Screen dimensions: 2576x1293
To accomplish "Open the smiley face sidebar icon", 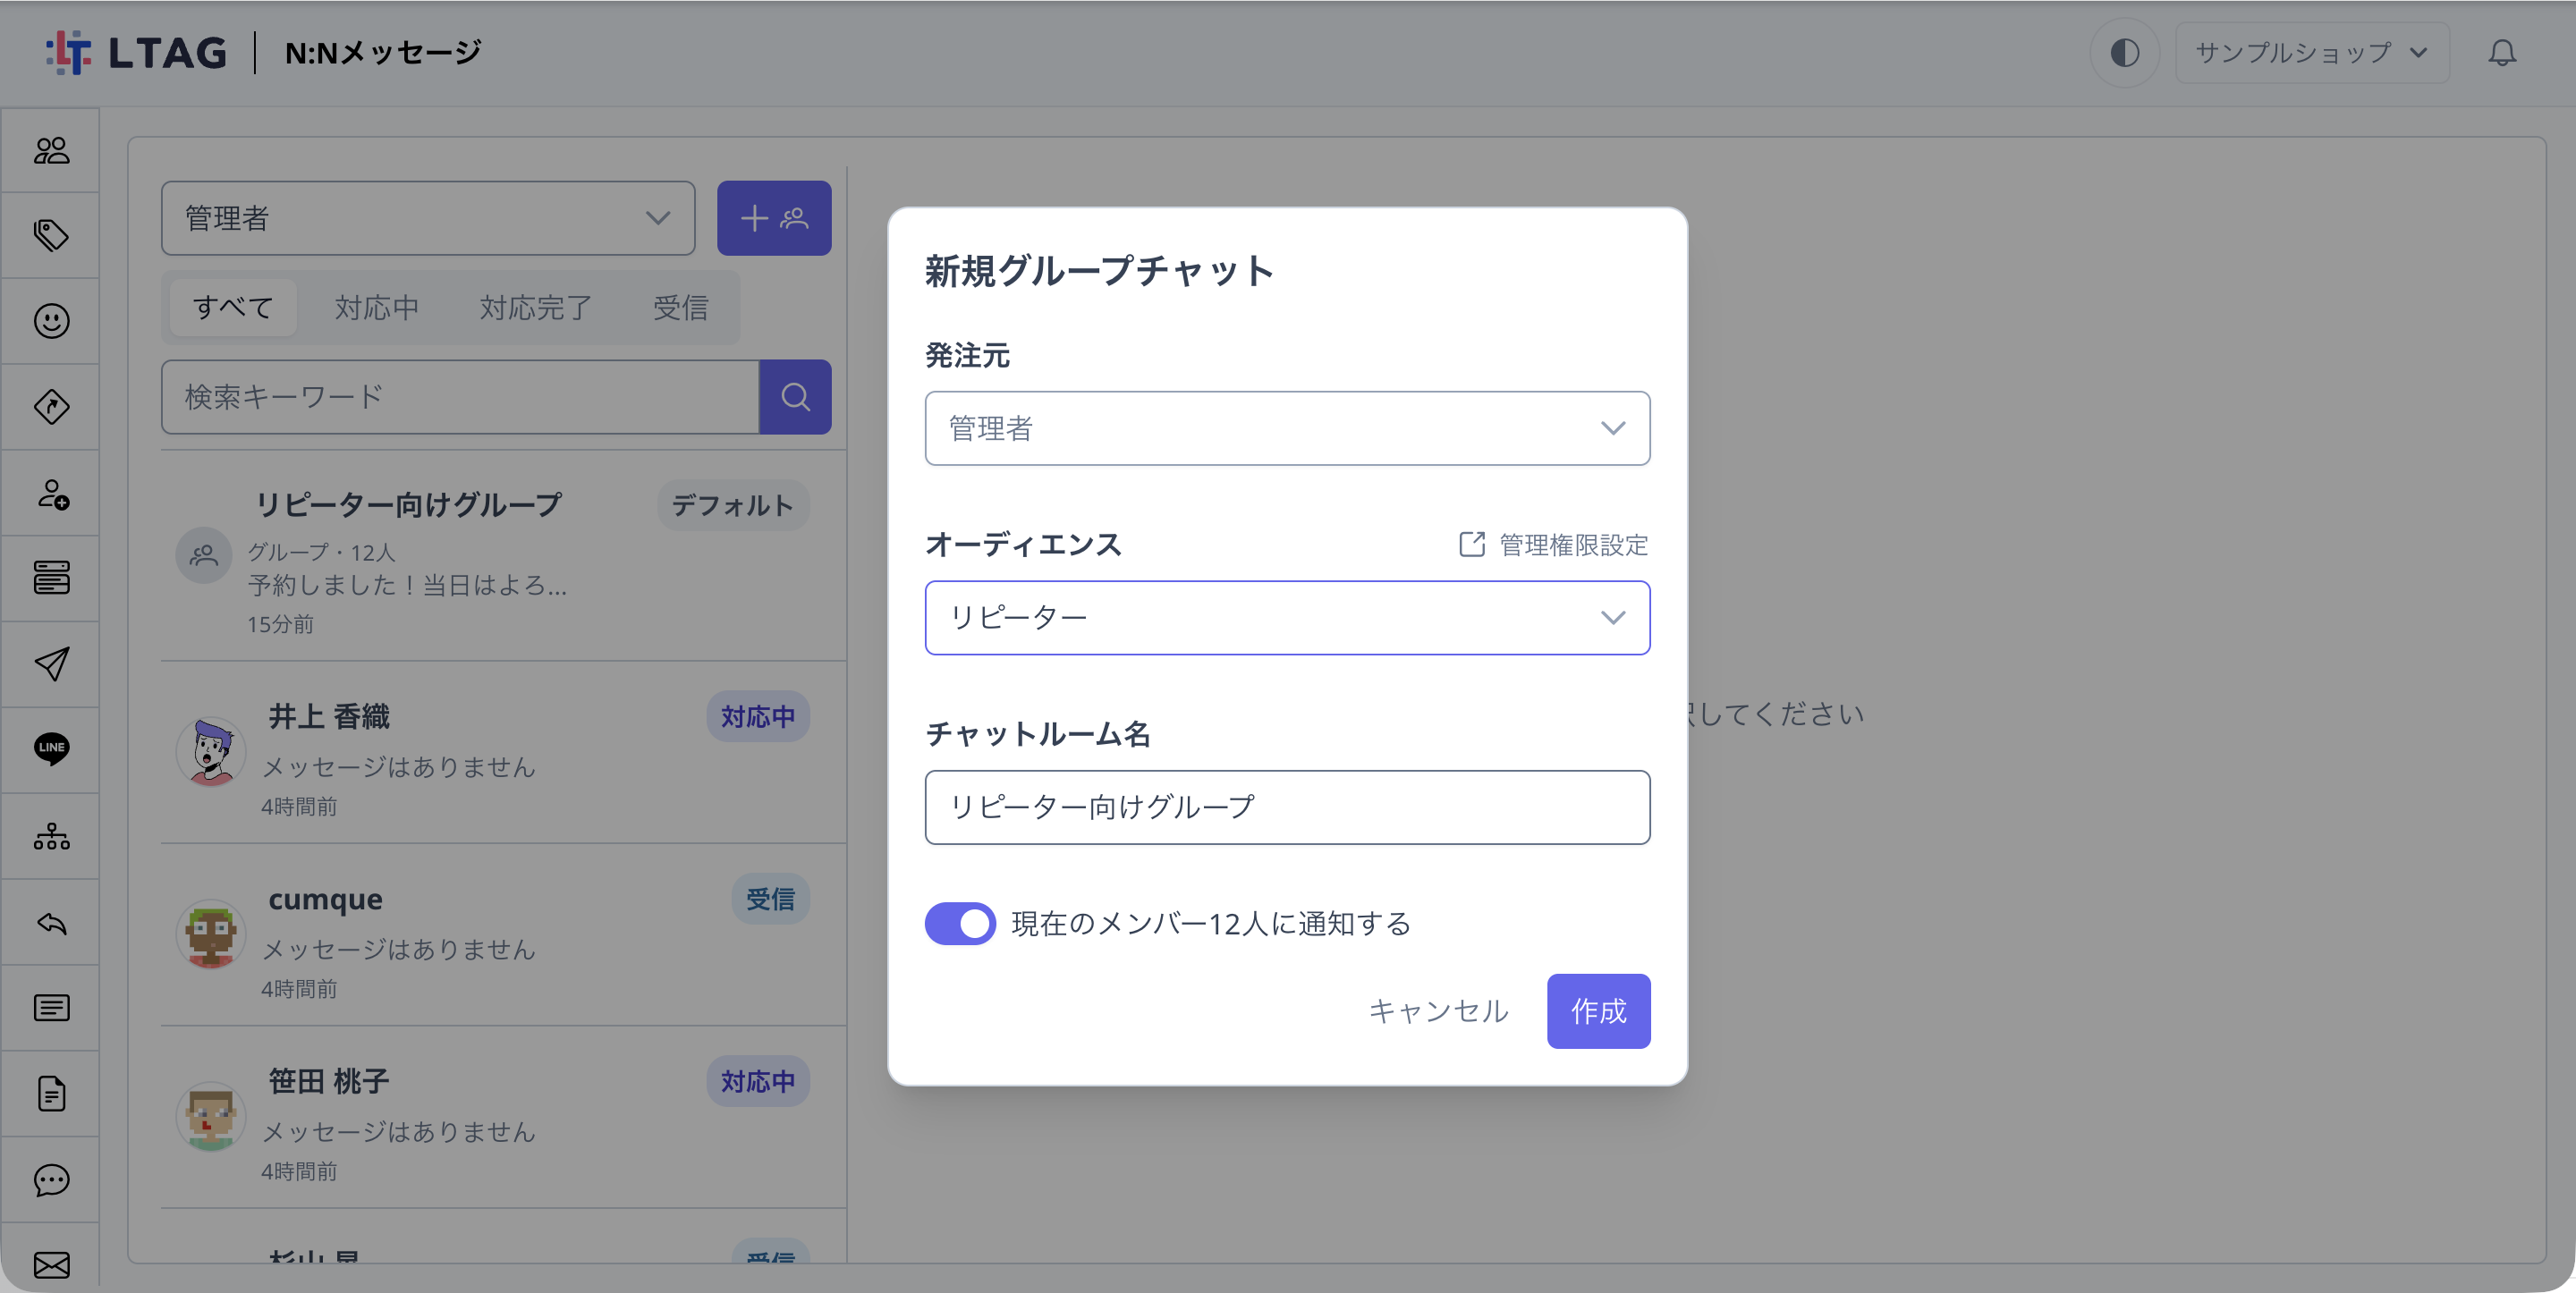I will tap(51, 321).
